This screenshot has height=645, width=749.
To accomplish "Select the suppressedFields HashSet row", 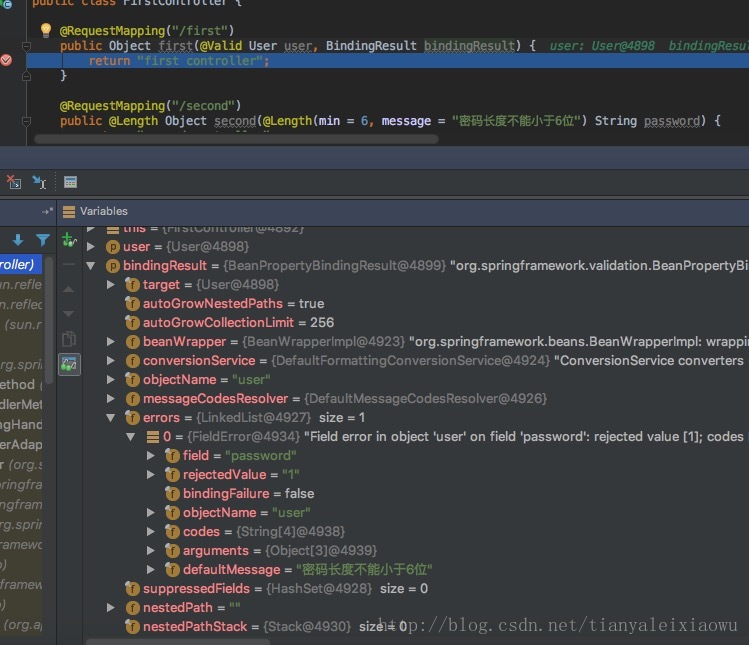I will click(x=416, y=589).
